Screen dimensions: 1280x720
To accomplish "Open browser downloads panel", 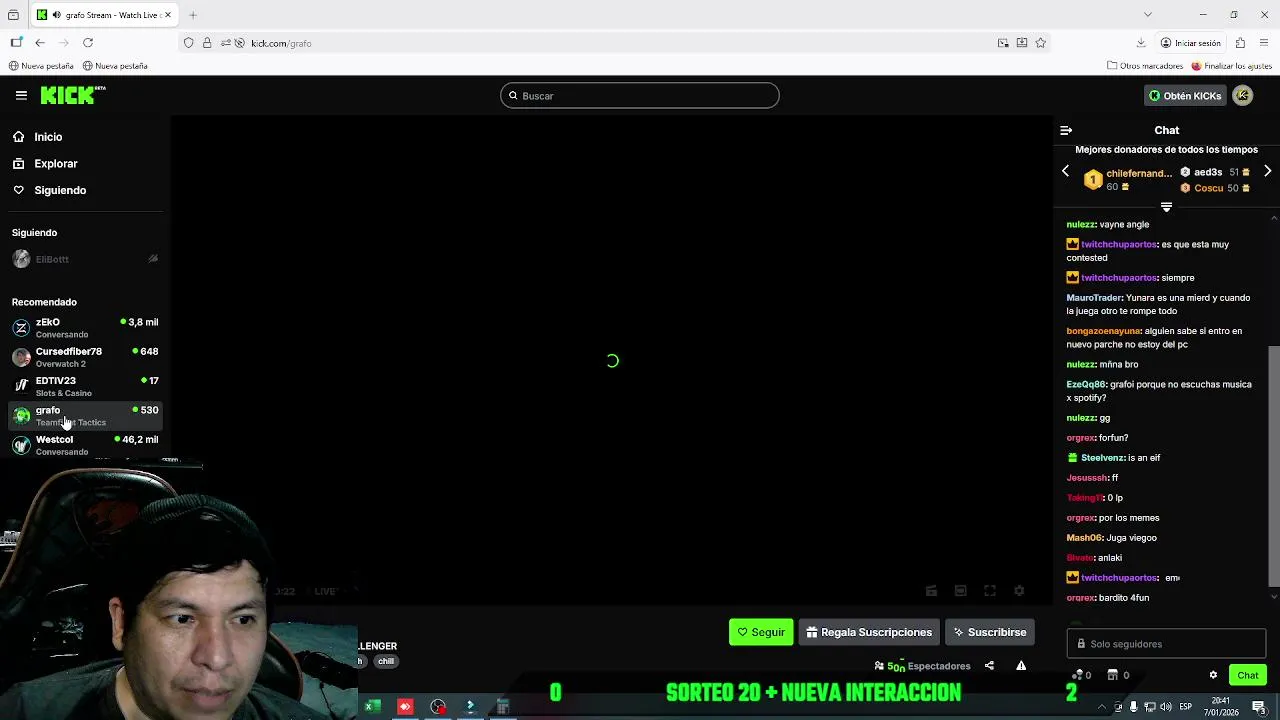I will tap(1141, 43).
